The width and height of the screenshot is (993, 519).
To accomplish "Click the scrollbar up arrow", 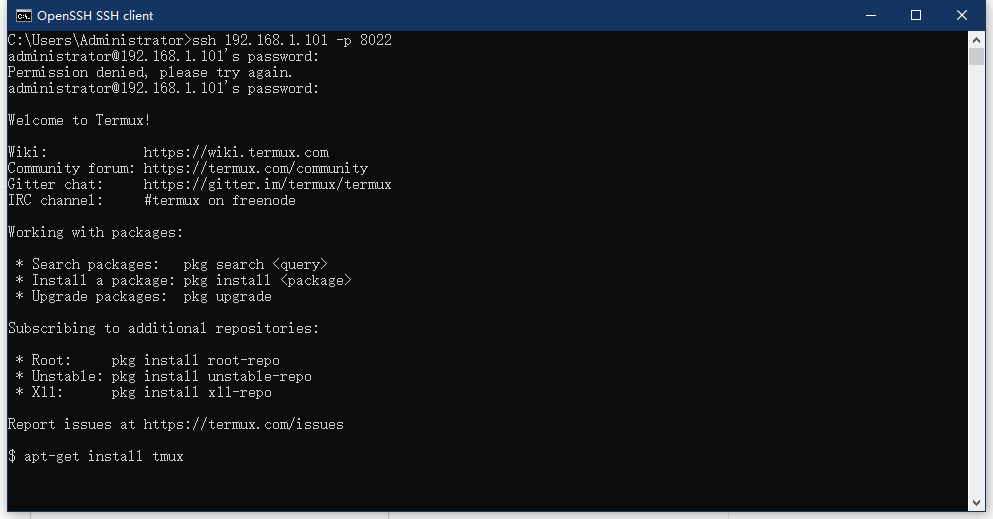I will coord(977,39).
